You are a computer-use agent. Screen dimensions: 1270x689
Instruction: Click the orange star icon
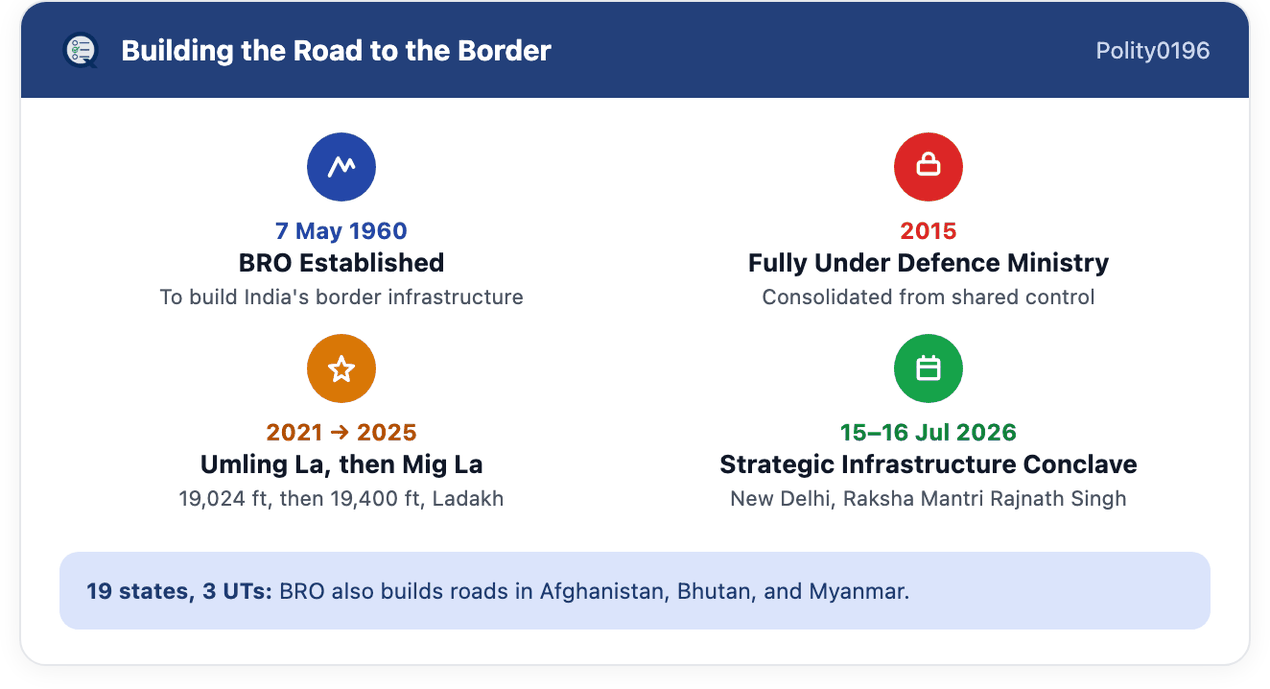click(341, 369)
